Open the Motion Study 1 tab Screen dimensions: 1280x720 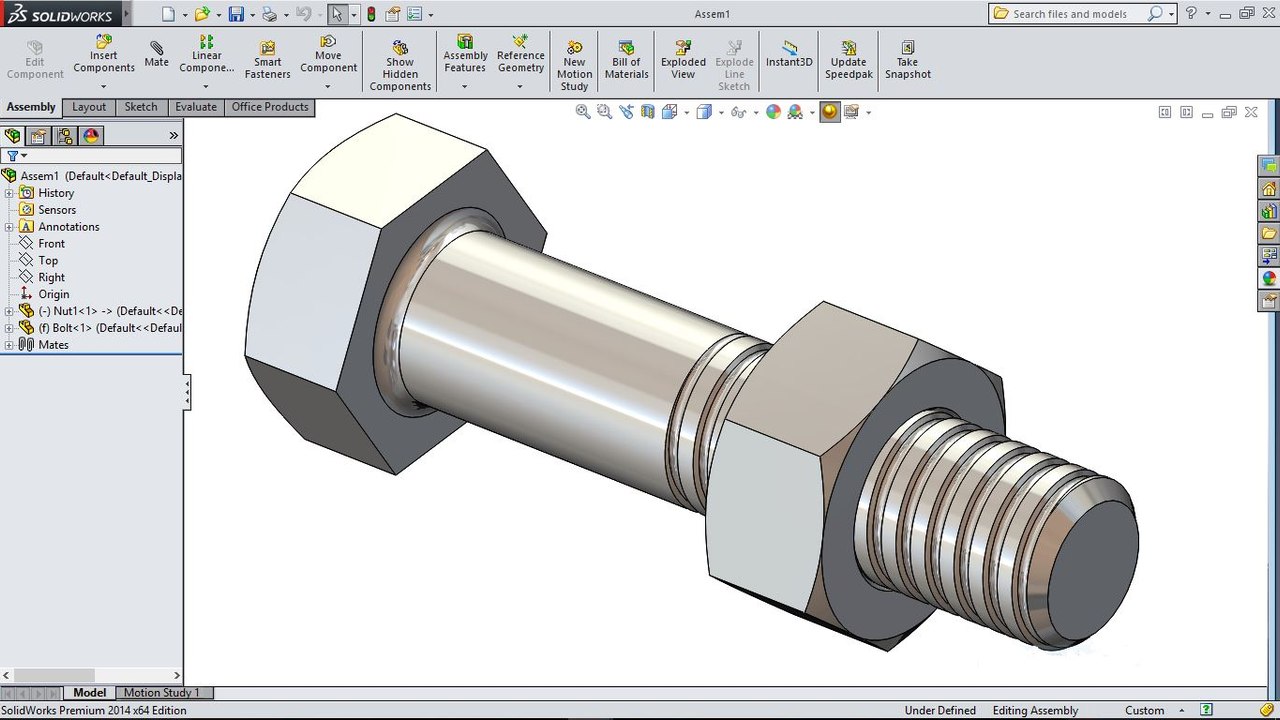[x=162, y=692]
